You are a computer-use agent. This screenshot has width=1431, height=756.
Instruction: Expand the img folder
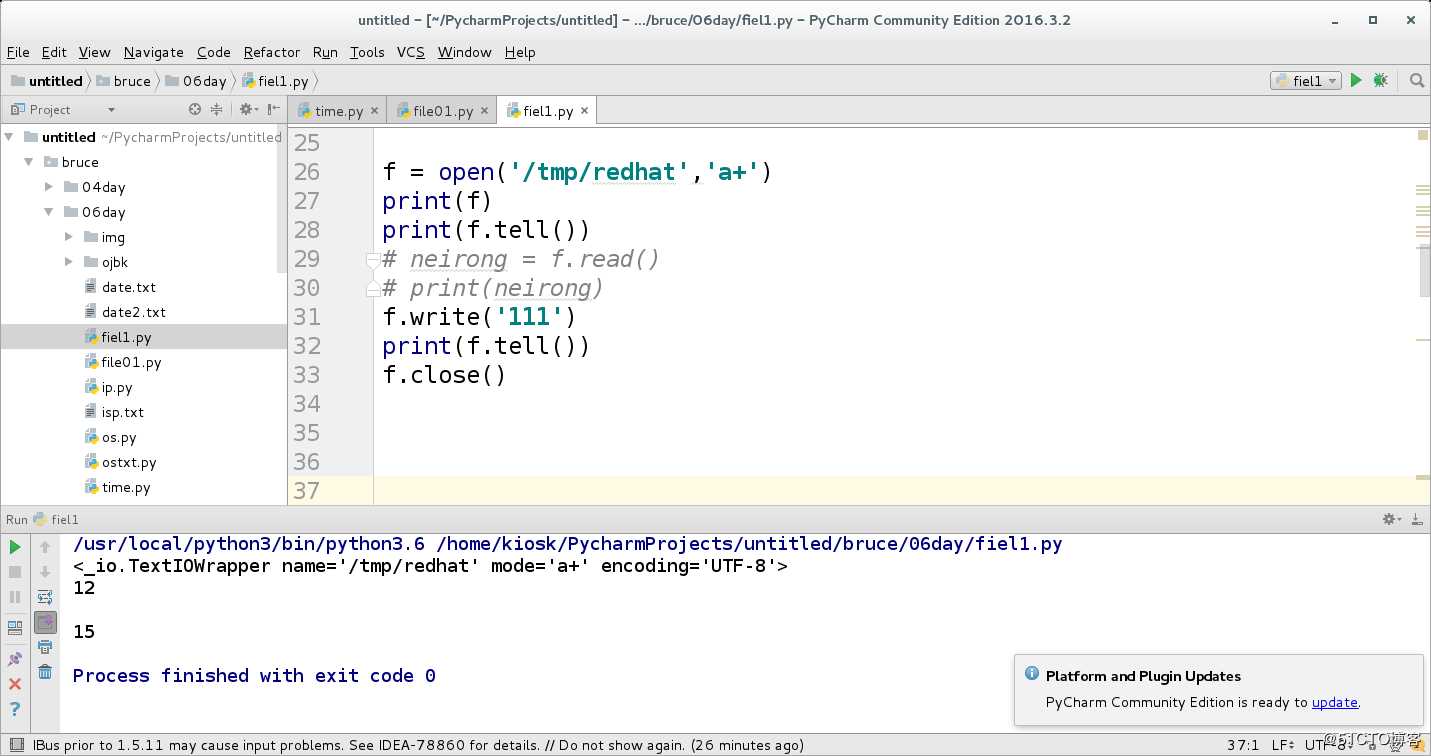pos(69,237)
